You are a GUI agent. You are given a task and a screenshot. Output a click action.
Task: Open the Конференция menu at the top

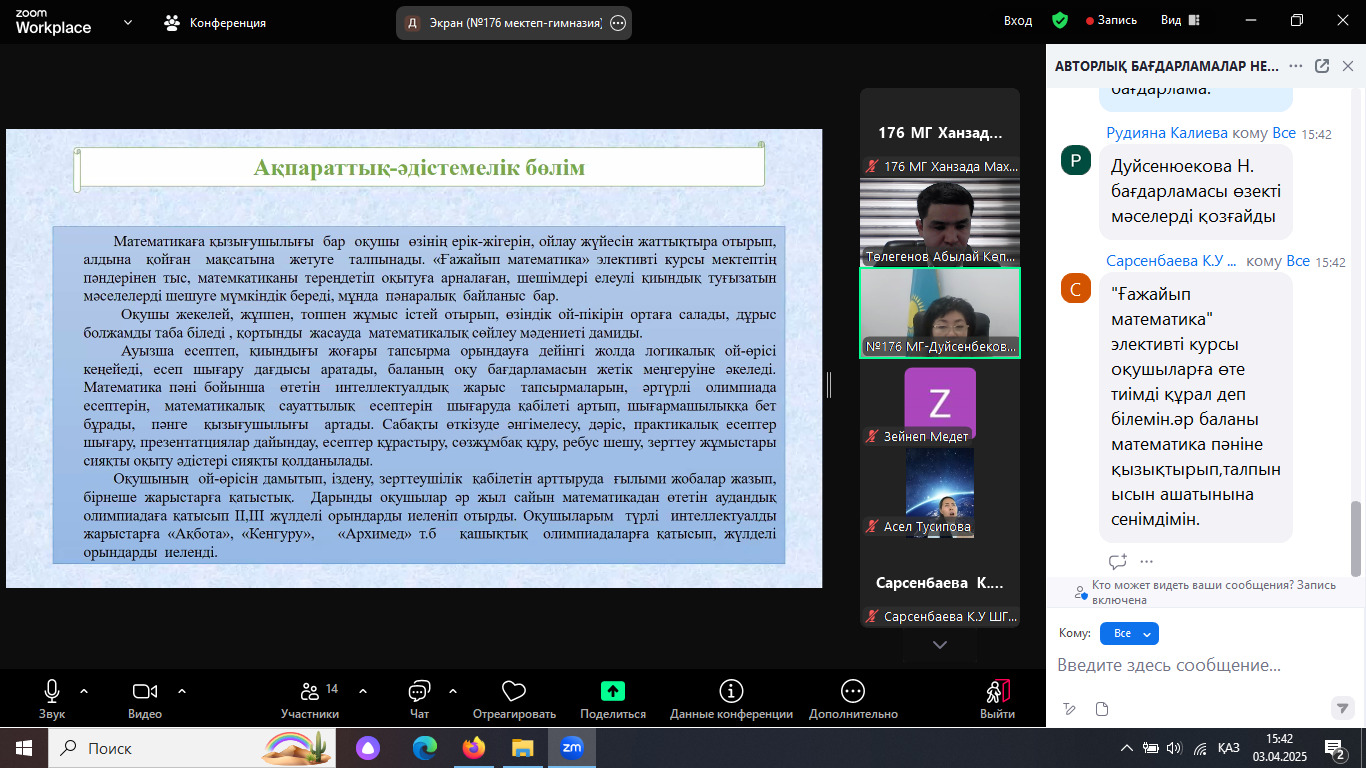pyautogui.click(x=216, y=22)
